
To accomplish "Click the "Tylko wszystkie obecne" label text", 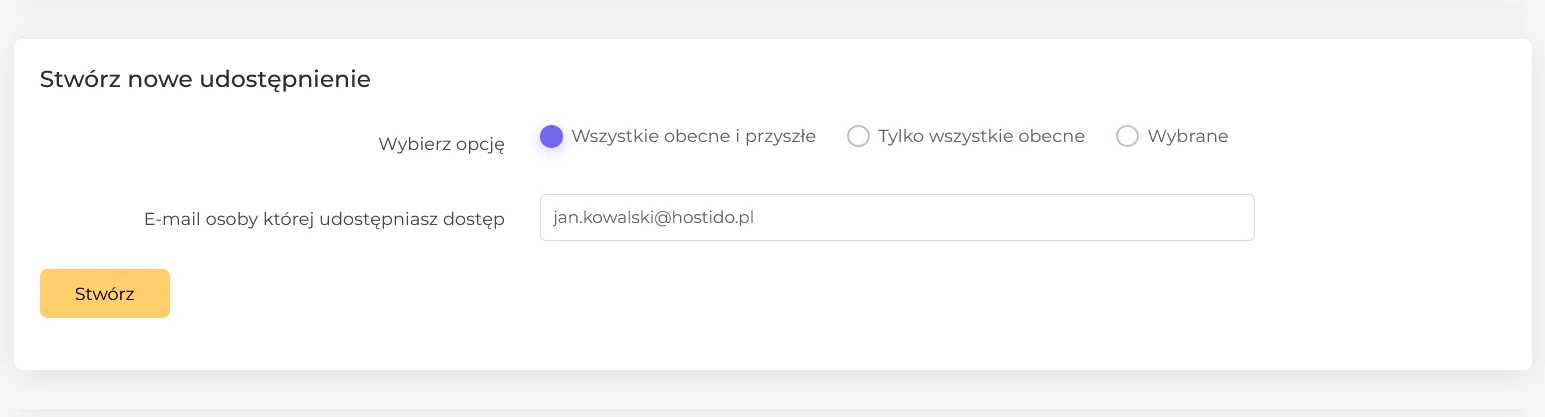I will (x=982, y=136).
